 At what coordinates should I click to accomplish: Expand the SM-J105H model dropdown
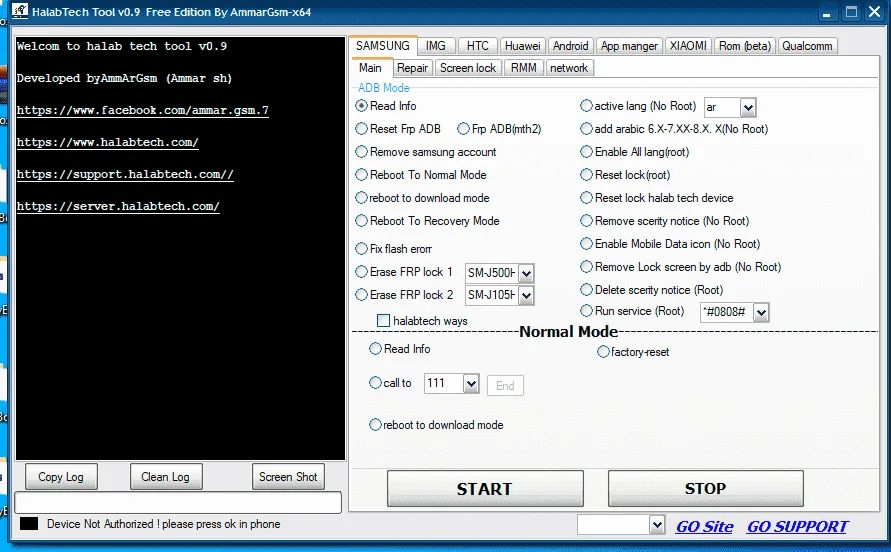(x=526, y=296)
